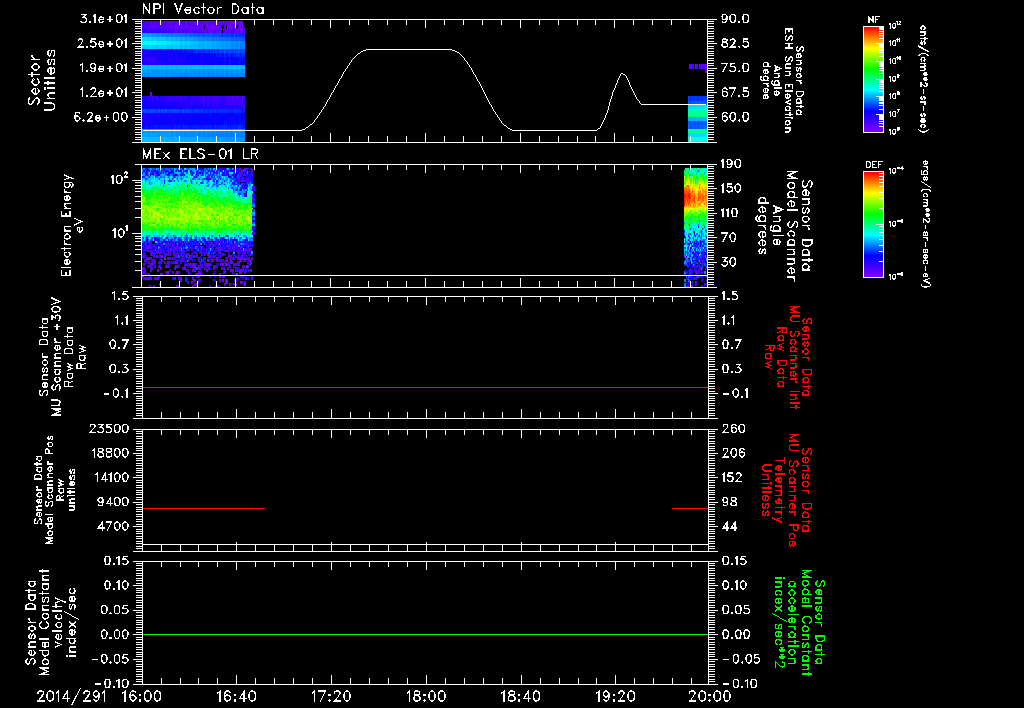Image resolution: width=1024 pixels, height=708 pixels.
Task: Click the '98' telemetry tick value
Action: coord(728,502)
